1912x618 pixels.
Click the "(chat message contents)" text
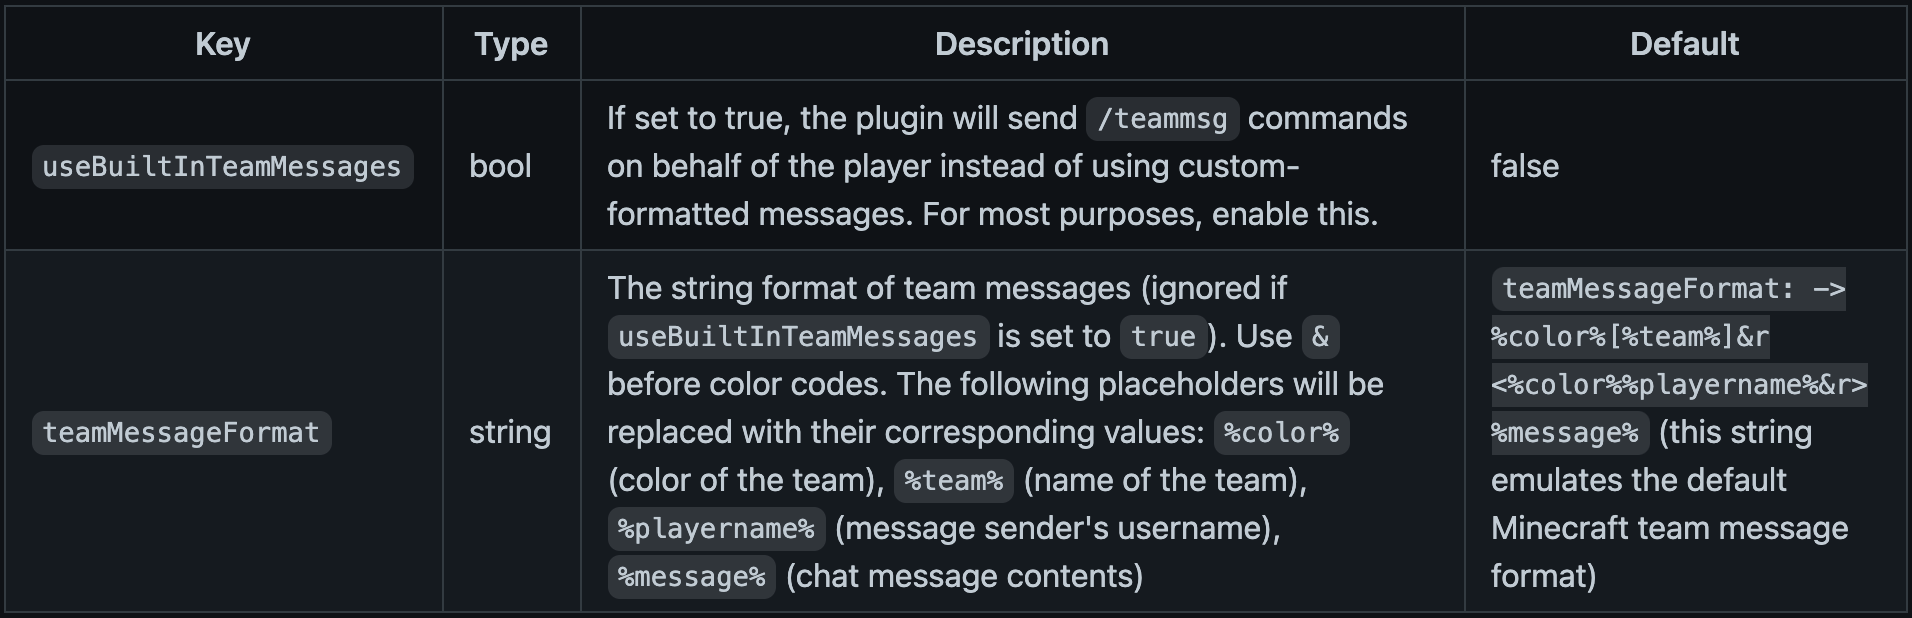[x=964, y=577]
